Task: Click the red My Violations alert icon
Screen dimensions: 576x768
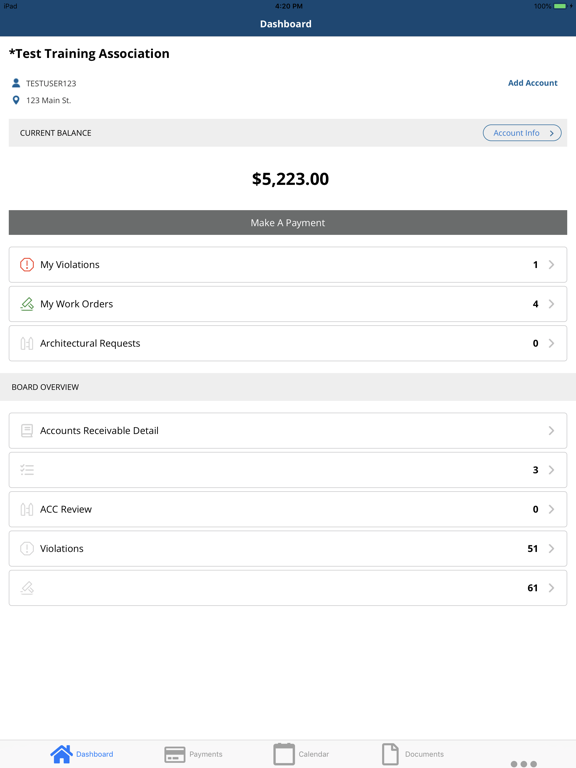Action: coord(27,264)
